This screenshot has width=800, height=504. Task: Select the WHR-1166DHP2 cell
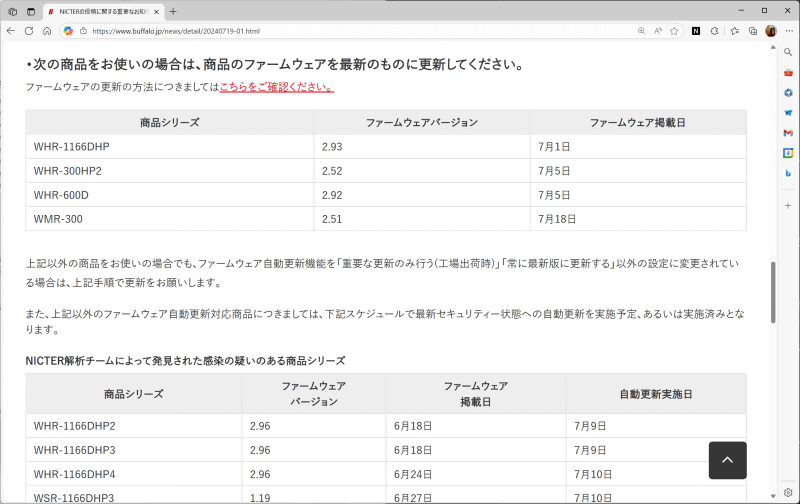[134, 426]
